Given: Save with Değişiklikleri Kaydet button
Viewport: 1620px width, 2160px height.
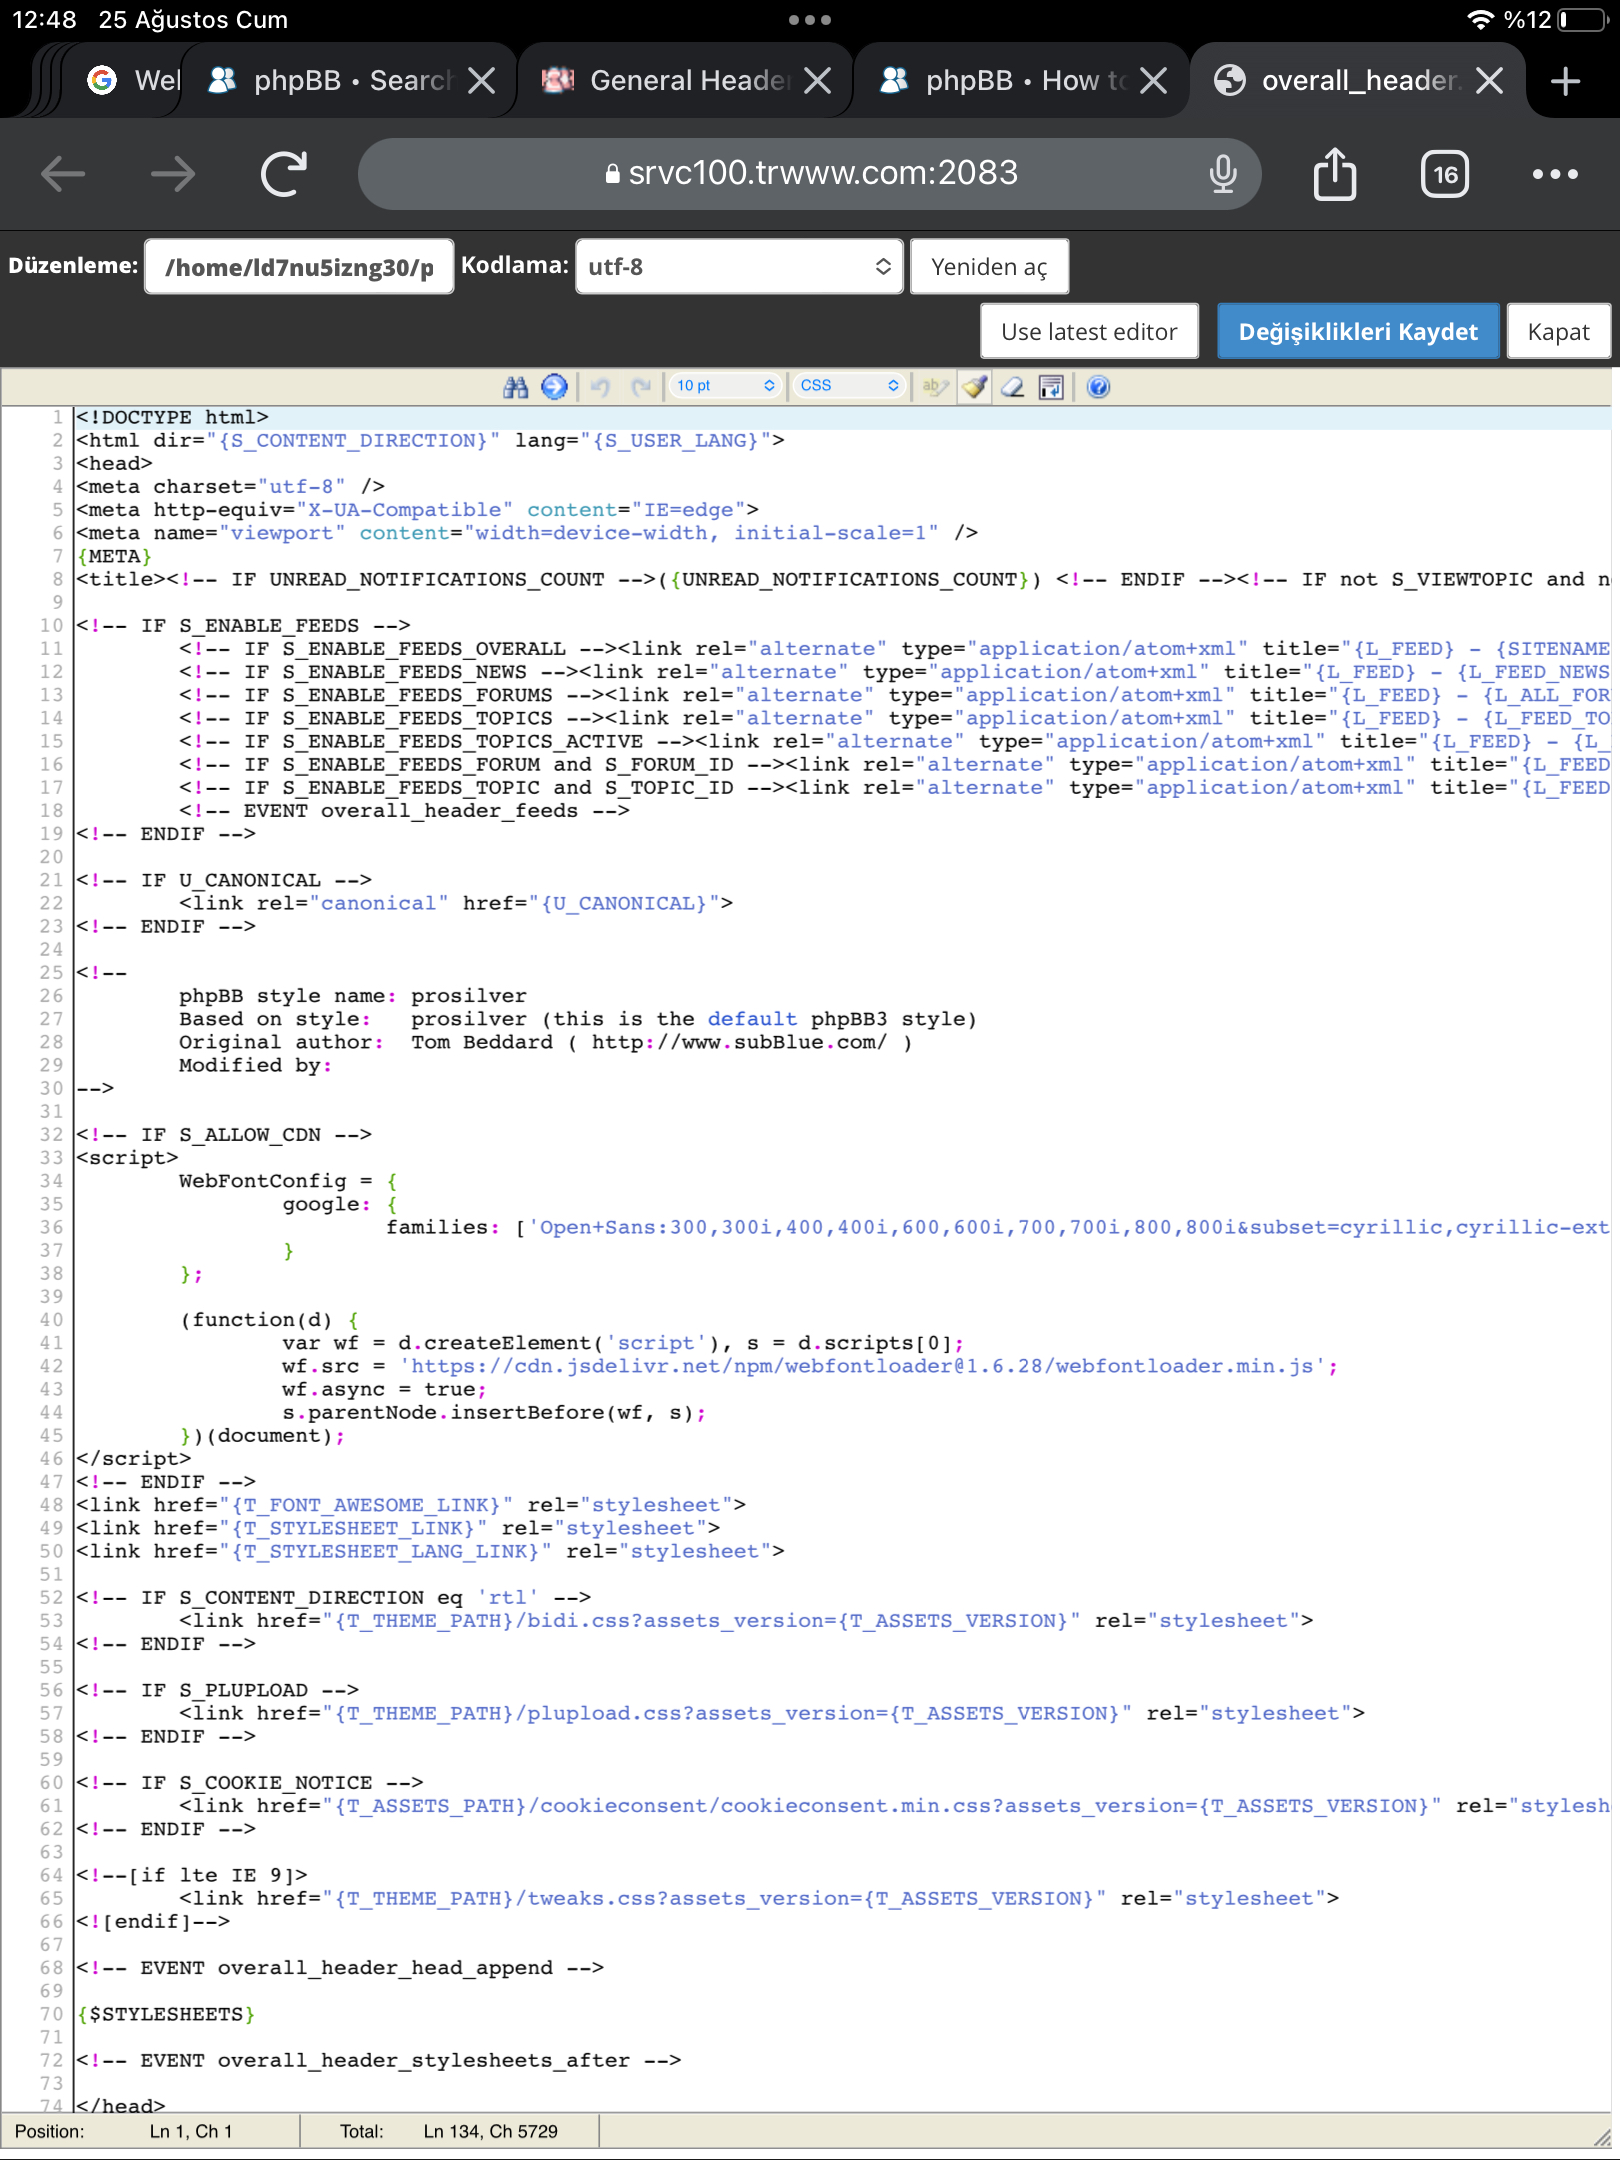Looking at the screenshot, I should tap(1358, 331).
